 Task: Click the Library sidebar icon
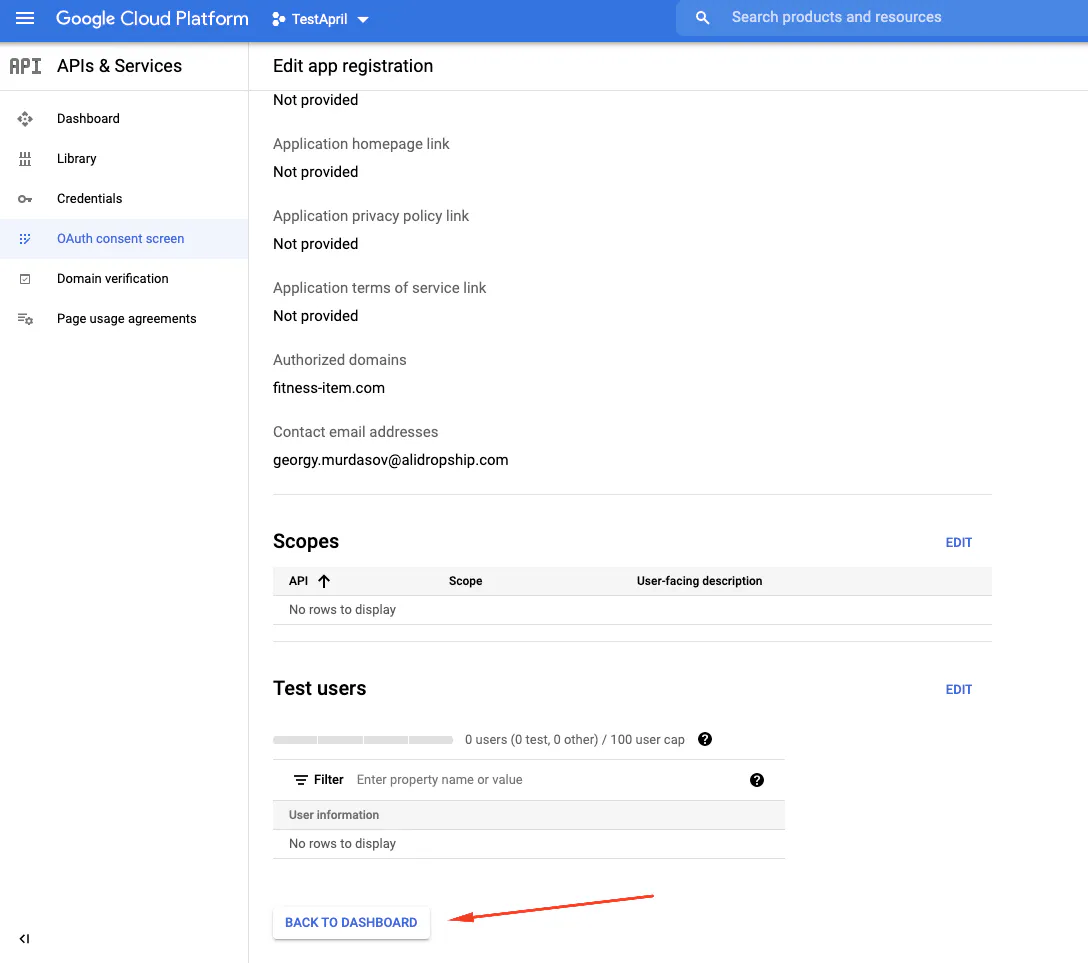coord(25,159)
